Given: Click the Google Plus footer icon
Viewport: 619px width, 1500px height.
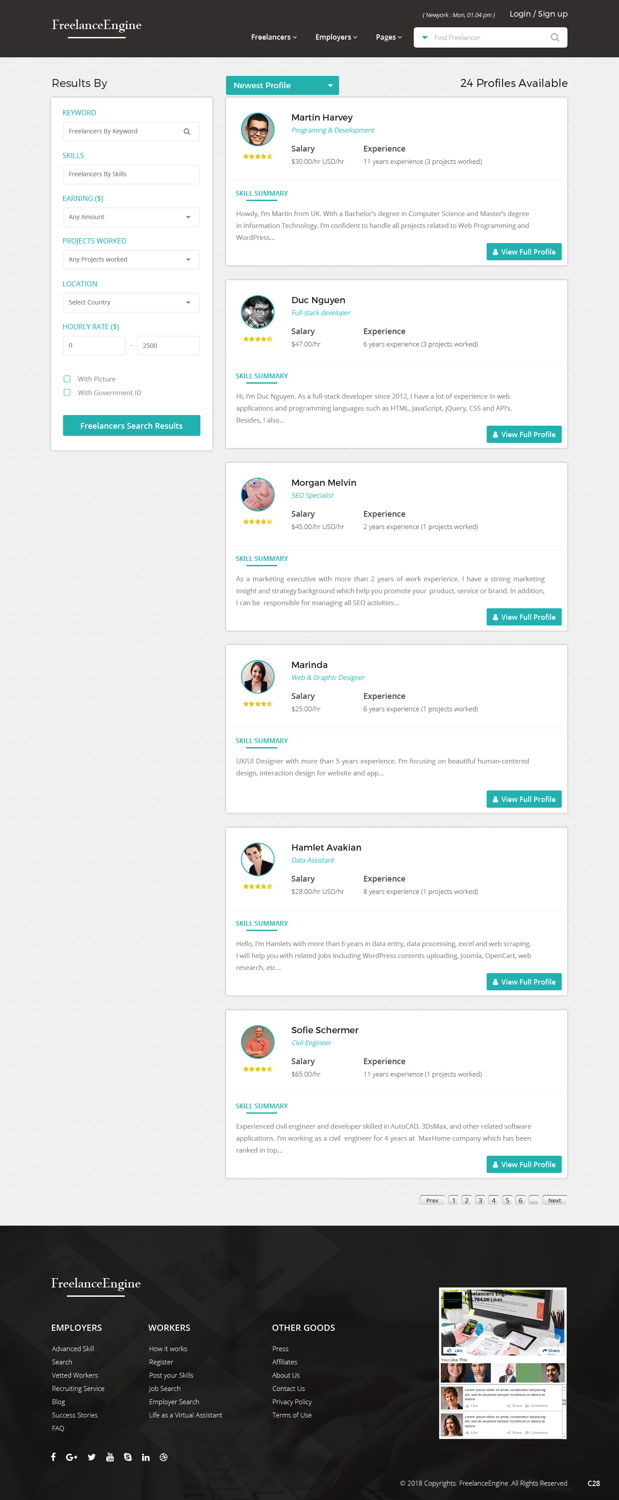Looking at the screenshot, I should pos(72,1457).
